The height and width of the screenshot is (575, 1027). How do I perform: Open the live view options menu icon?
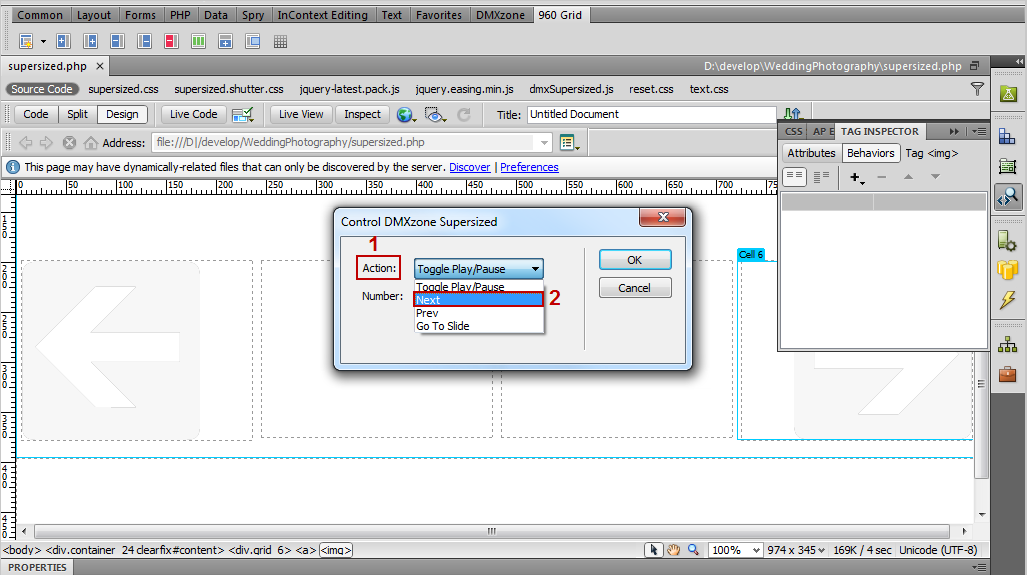tap(569, 142)
